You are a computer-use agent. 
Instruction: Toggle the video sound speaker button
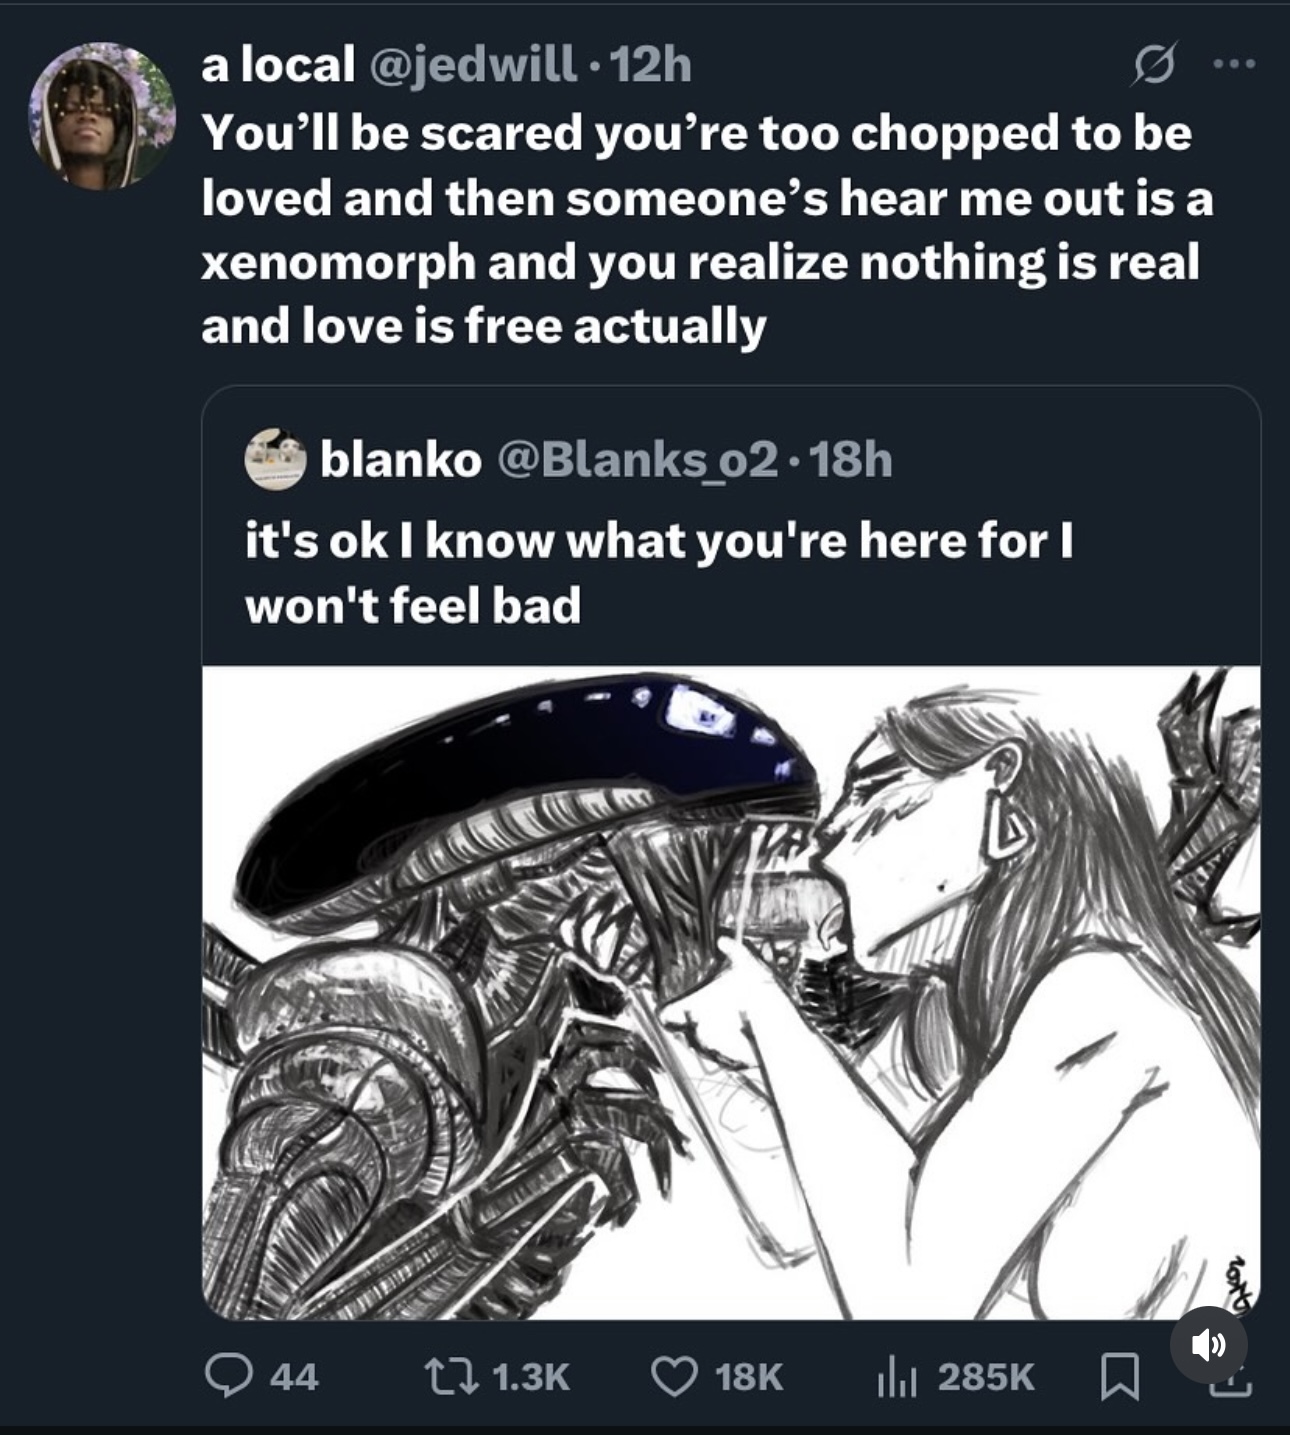click(1209, 1345)
